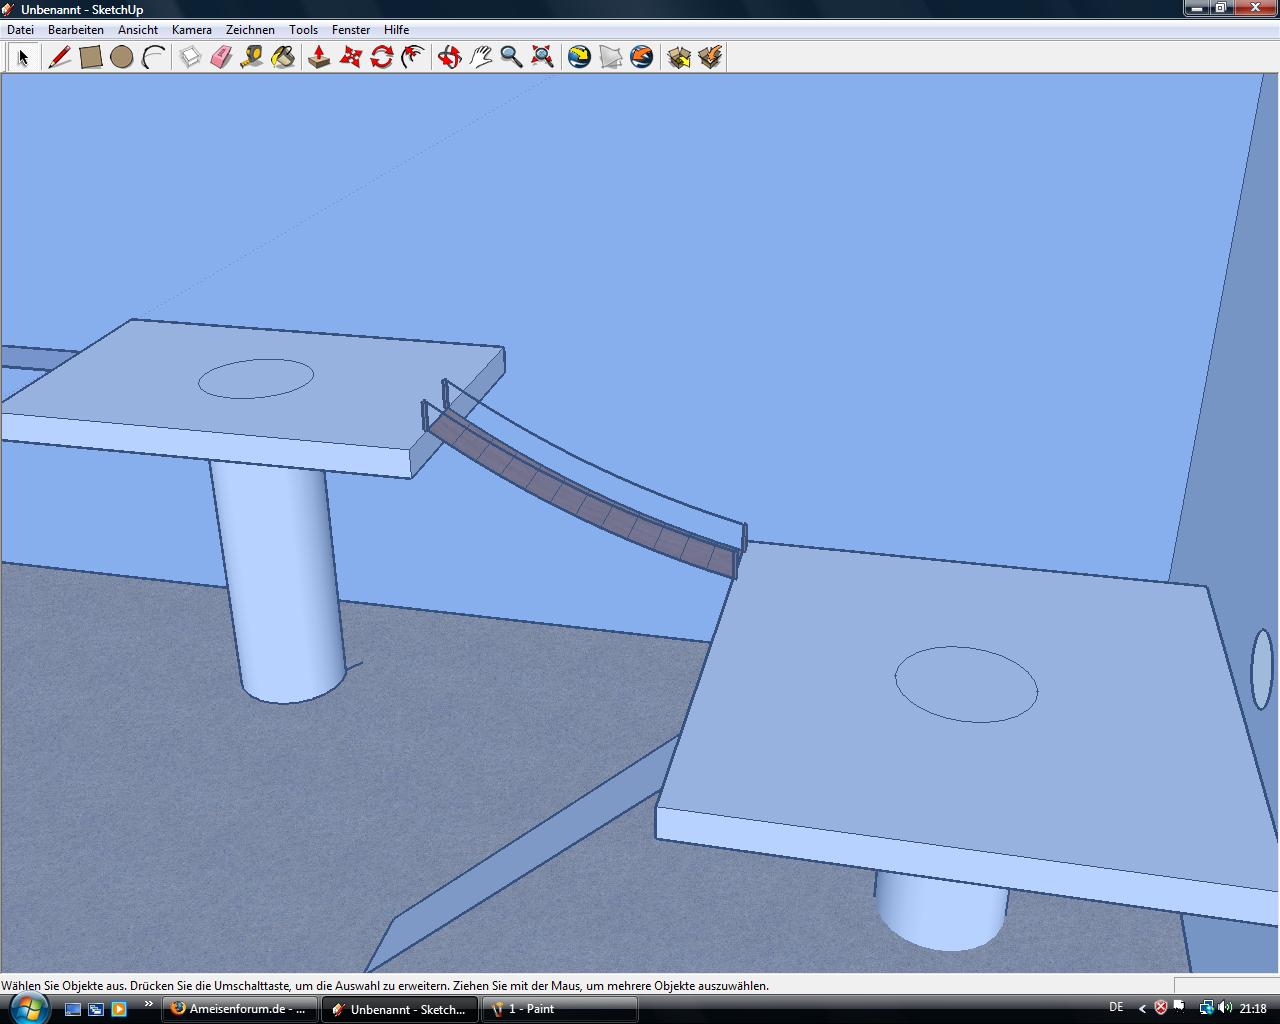Select the pink Eraser tool

tap(221, 57)
